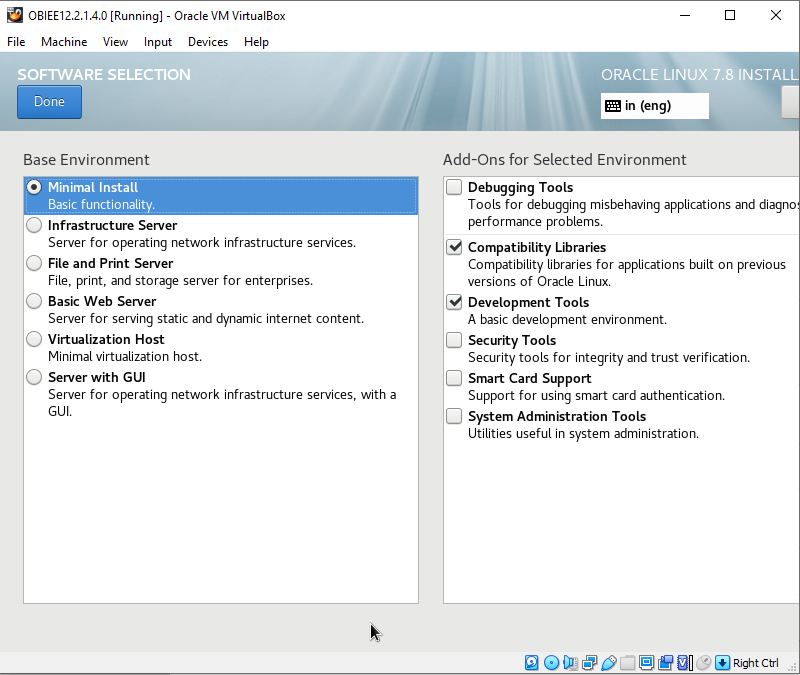Choose the Basic Web Server option

[35, 301]
